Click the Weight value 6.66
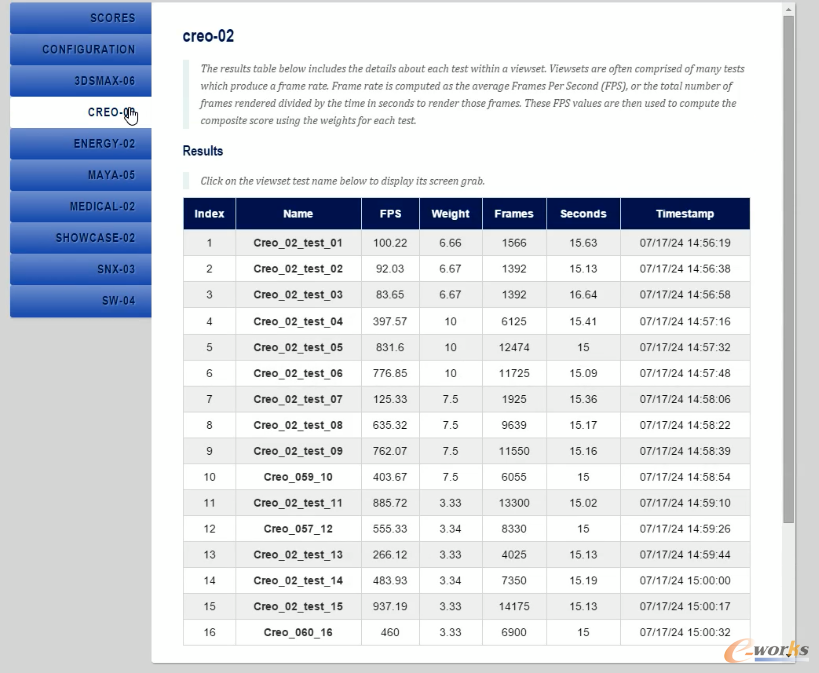This screenshot has height=673, width=819. pos(450,243)
